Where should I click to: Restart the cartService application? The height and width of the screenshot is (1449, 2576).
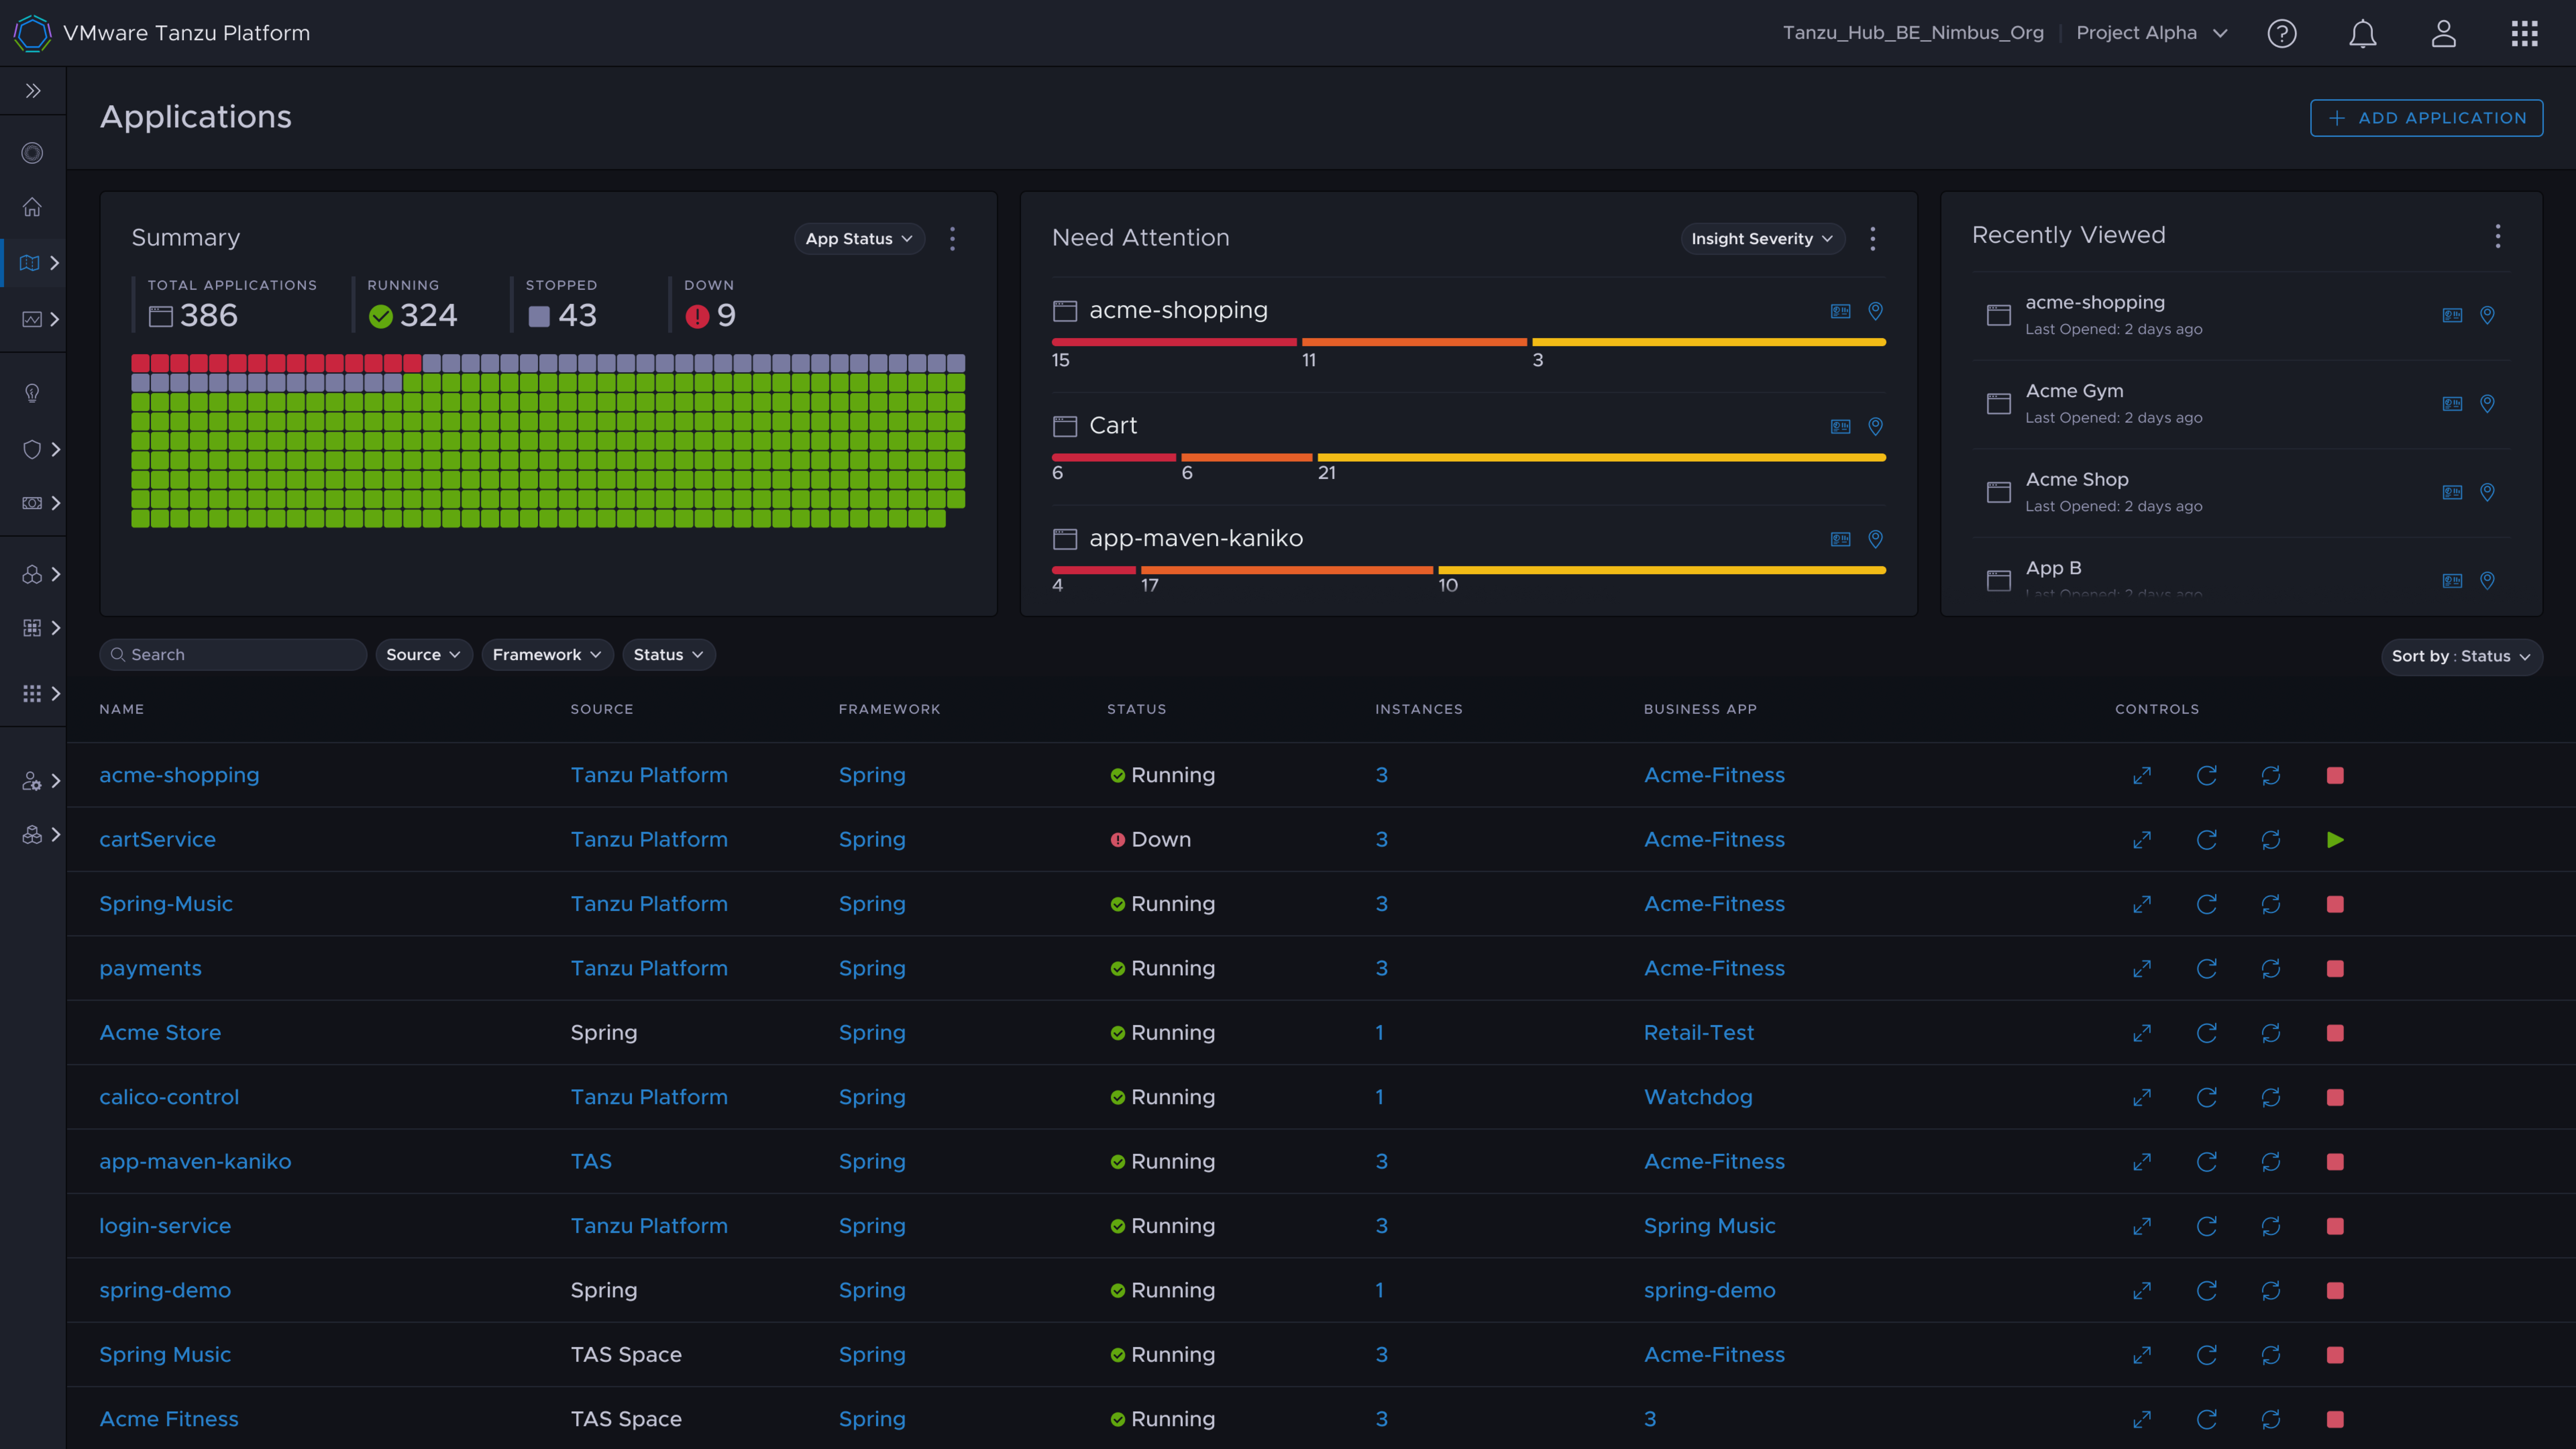pos(2207,840)
